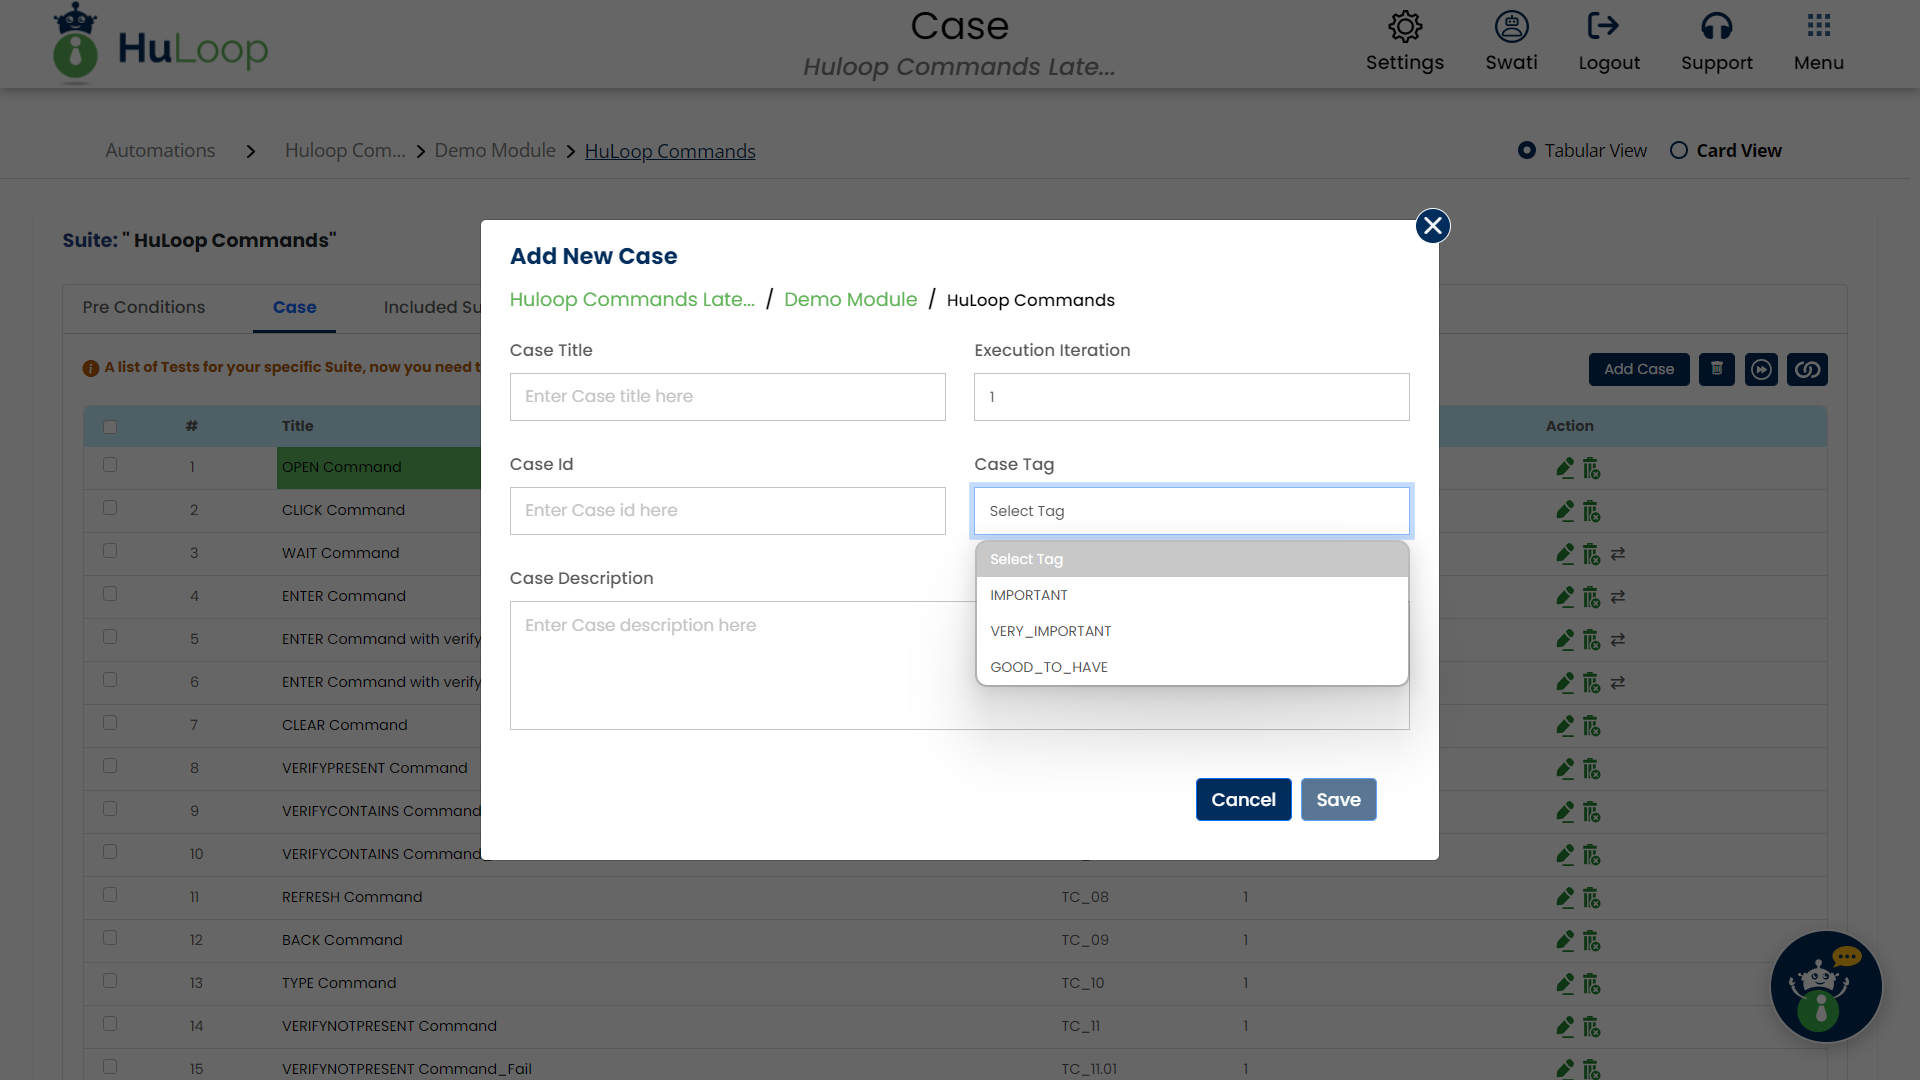The width and height of the screenshot is (1920, 1080).
Task: Go to Automations breadcrumb
Action: [160, 150]
